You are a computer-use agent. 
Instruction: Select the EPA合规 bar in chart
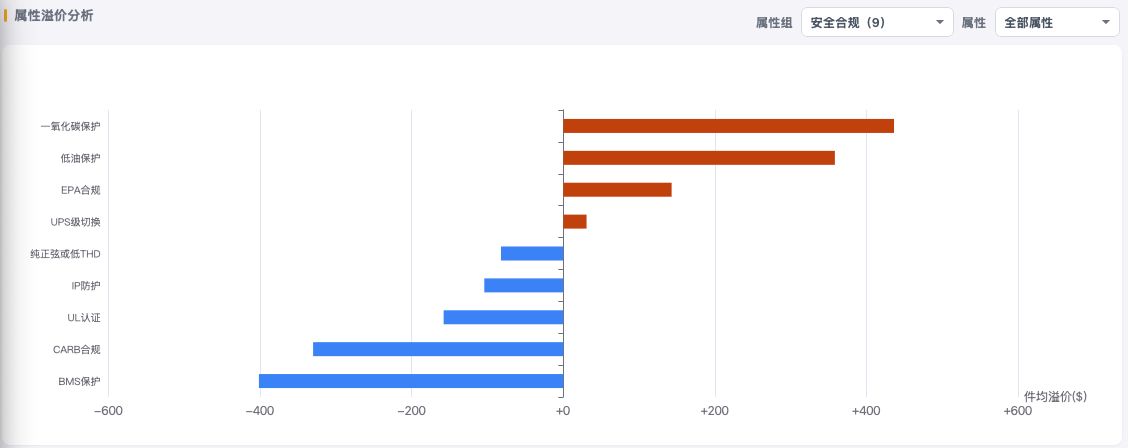[x=617, y=190]
